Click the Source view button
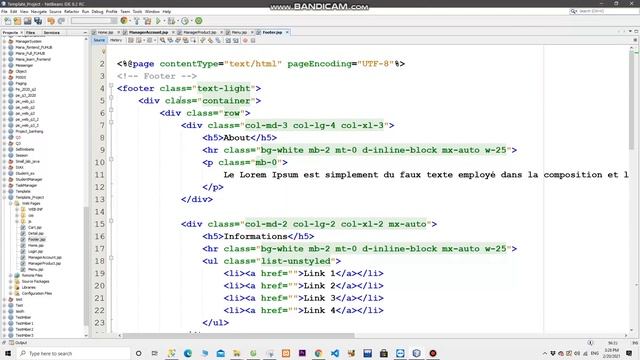640x360 pixels. click(x=99, y=40)
